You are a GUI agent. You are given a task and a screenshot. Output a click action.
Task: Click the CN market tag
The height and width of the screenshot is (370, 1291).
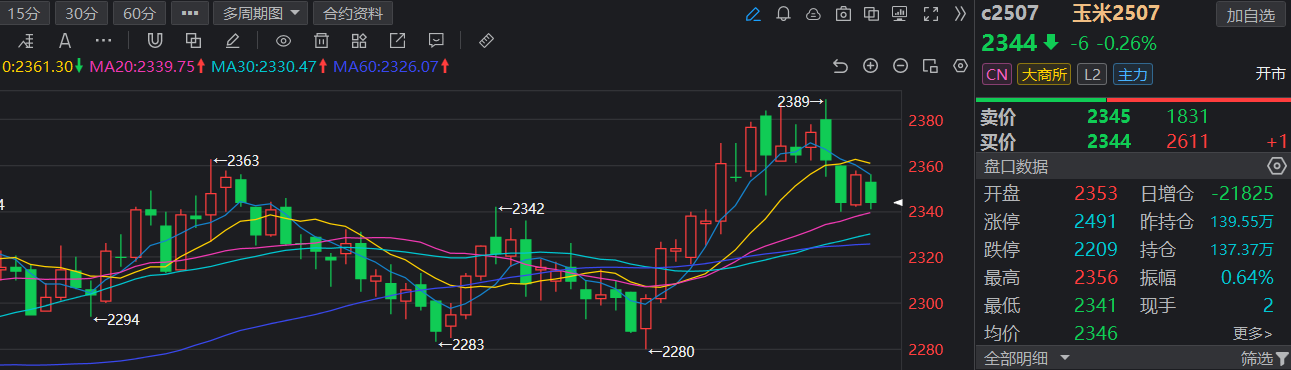pos(997,75)
